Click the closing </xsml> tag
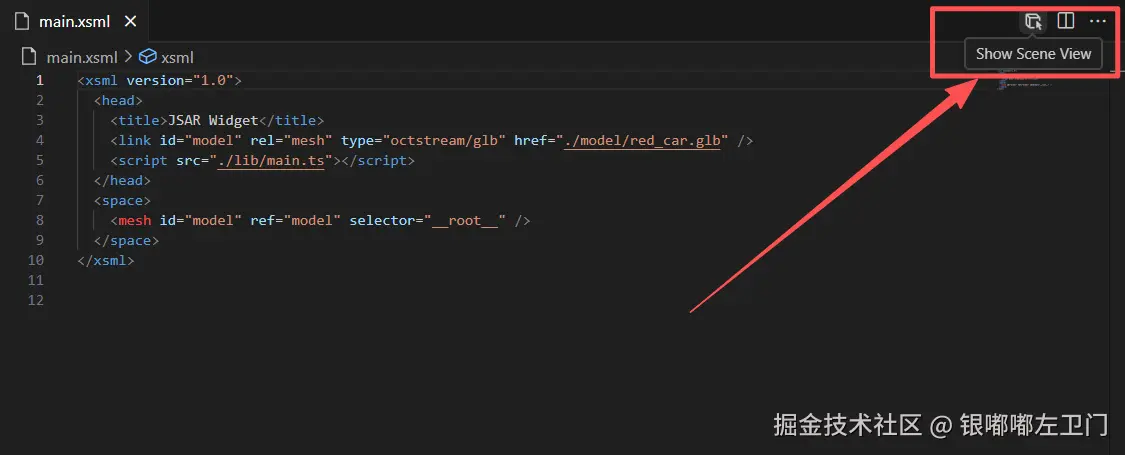The height and width of the screenshot is (455, 1125). point(106,261)
